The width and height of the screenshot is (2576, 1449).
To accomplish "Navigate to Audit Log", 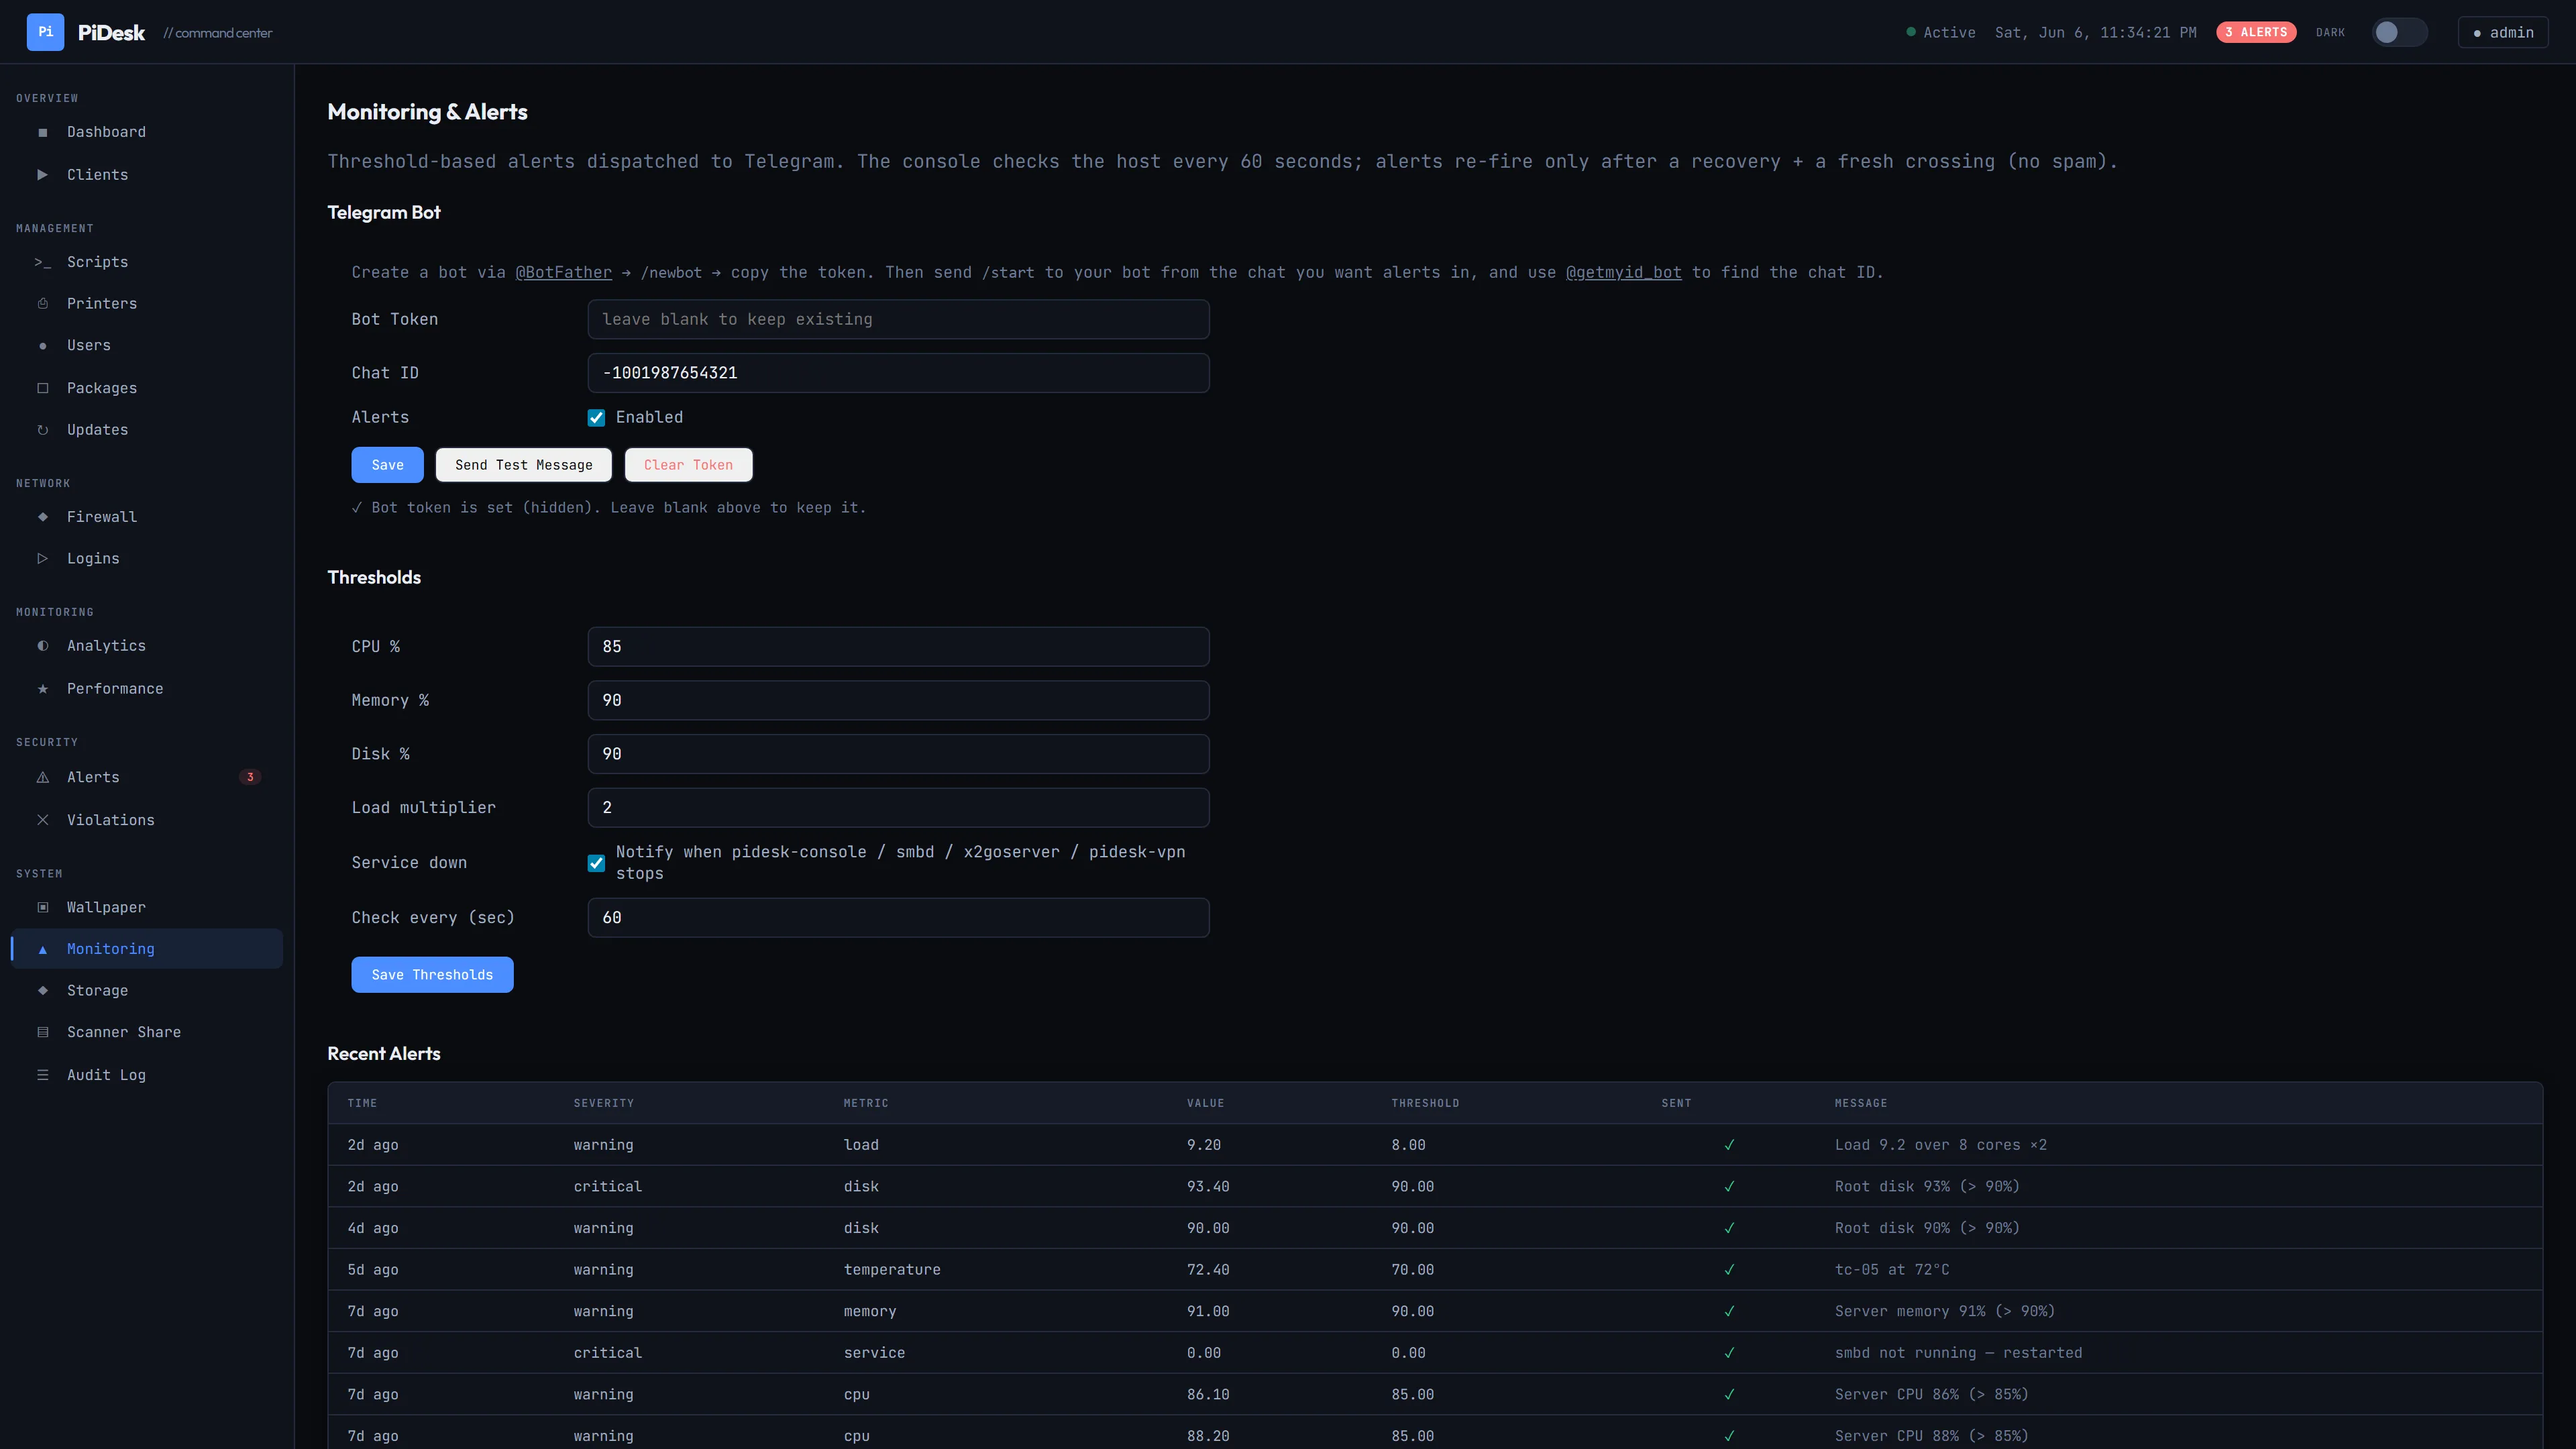I will 146,1075.
